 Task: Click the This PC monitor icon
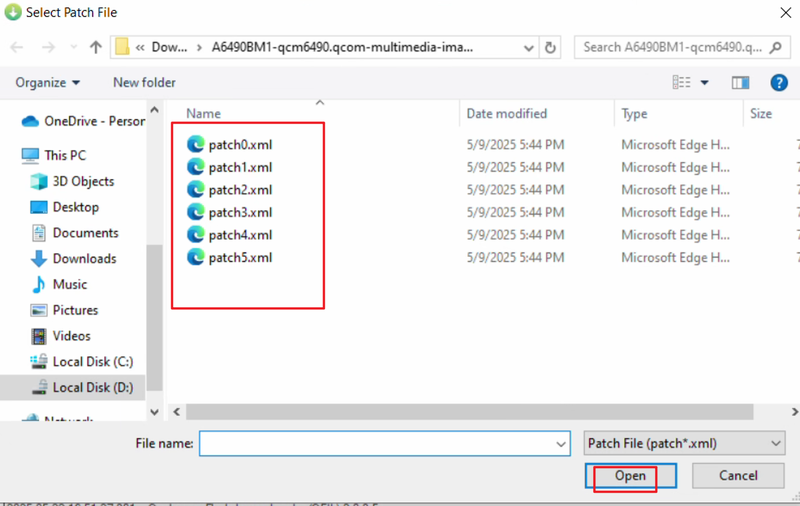[x=30, y=156]
